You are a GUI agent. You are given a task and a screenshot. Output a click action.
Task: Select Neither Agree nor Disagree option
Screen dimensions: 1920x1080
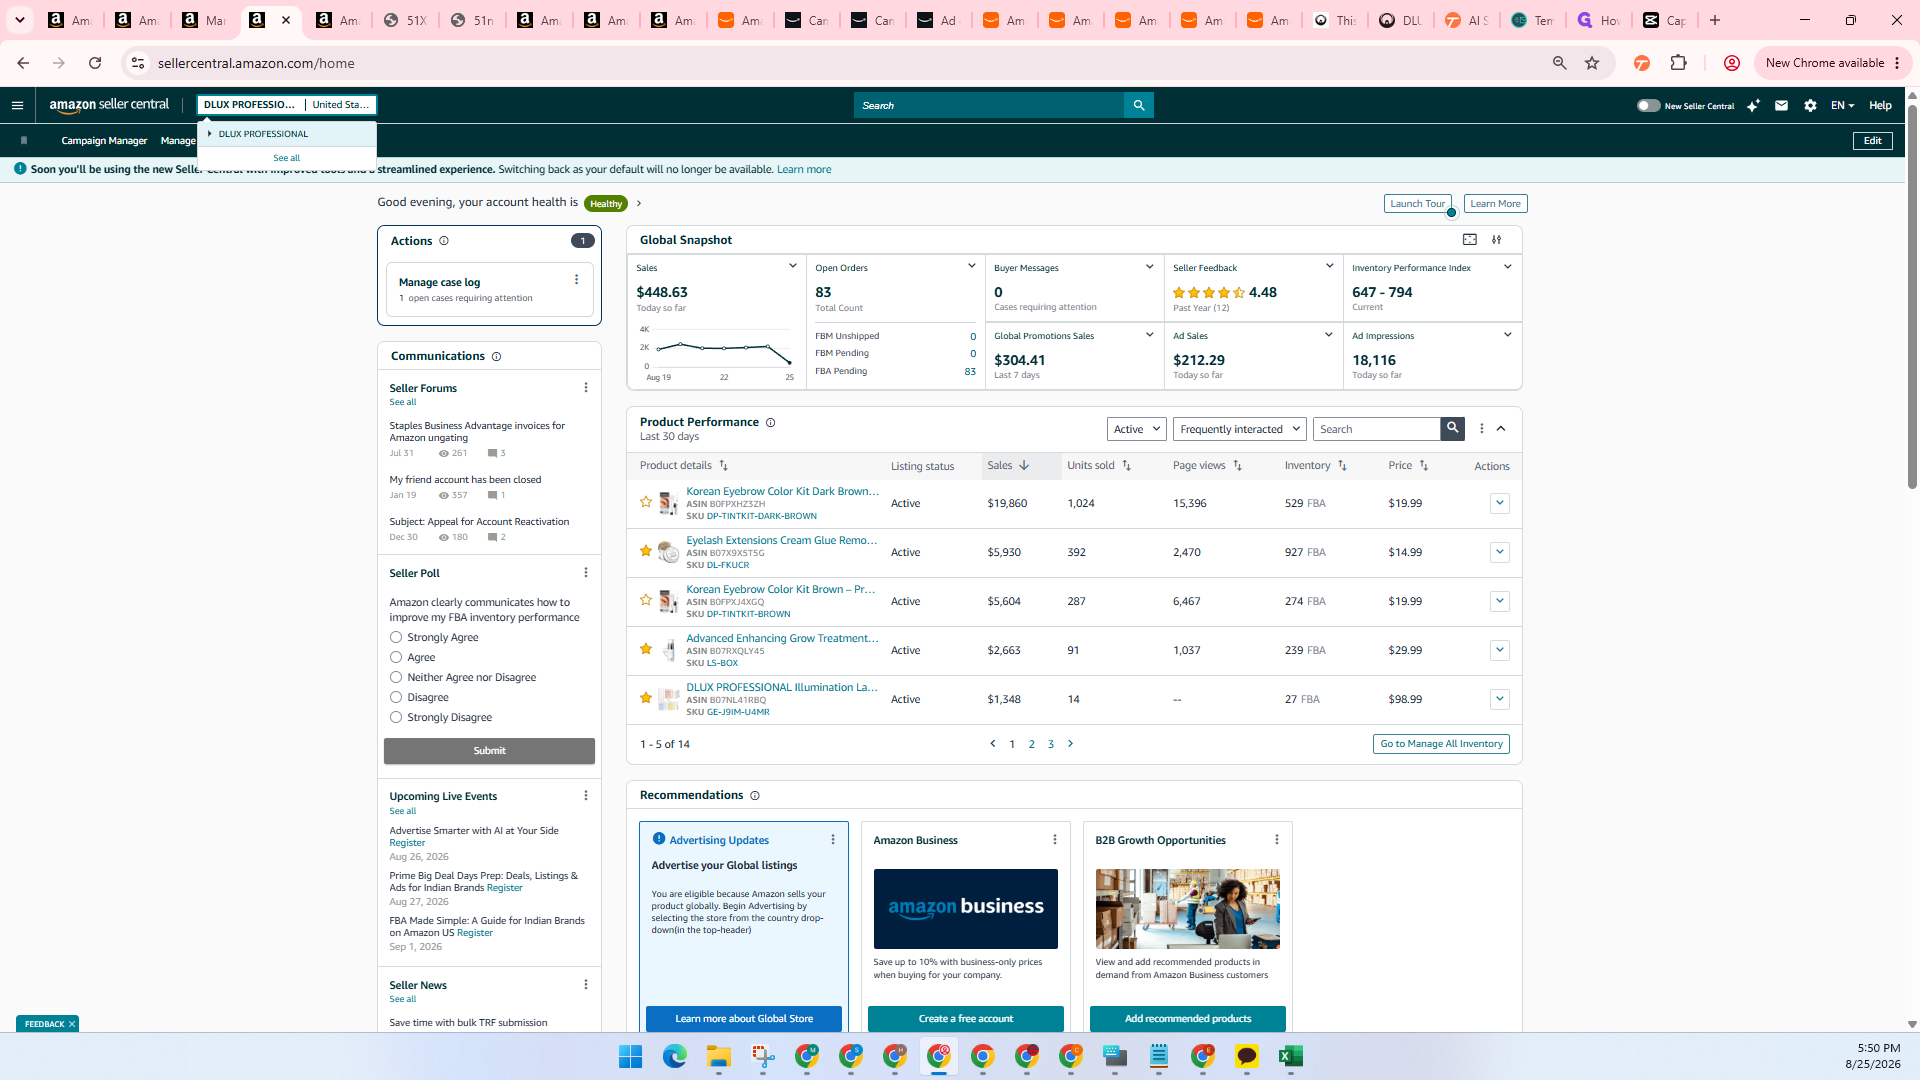pyautogui.click(x=396, y=677)
